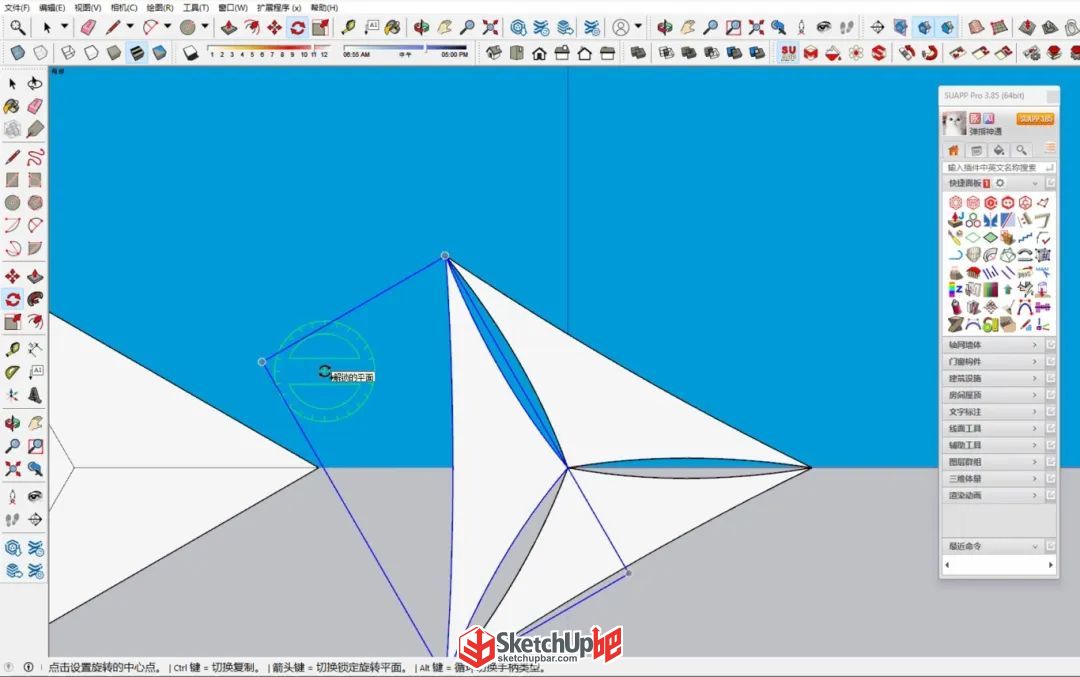Select the Circle tool in left toolbar
Viewport: 1080px width, 677px height.
click(x=12, y=202)
